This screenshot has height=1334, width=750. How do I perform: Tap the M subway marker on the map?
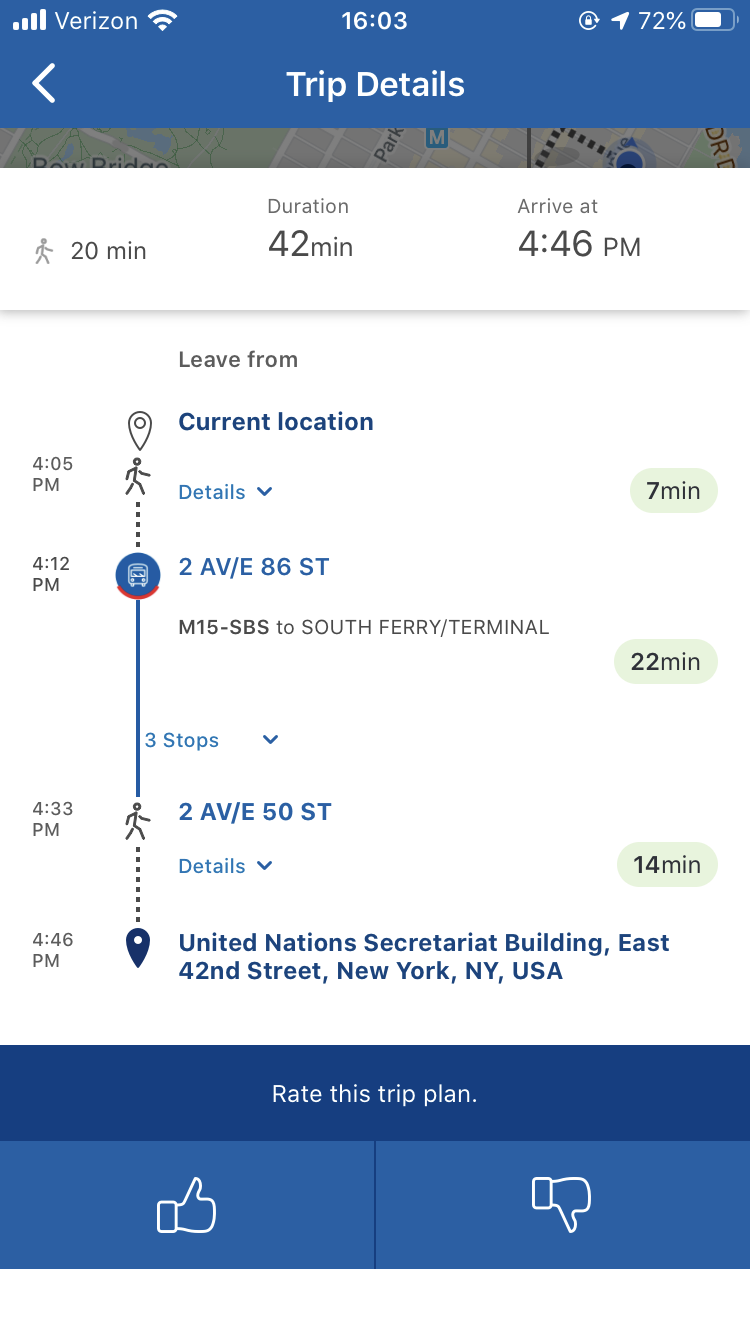(x=435, y=139)
